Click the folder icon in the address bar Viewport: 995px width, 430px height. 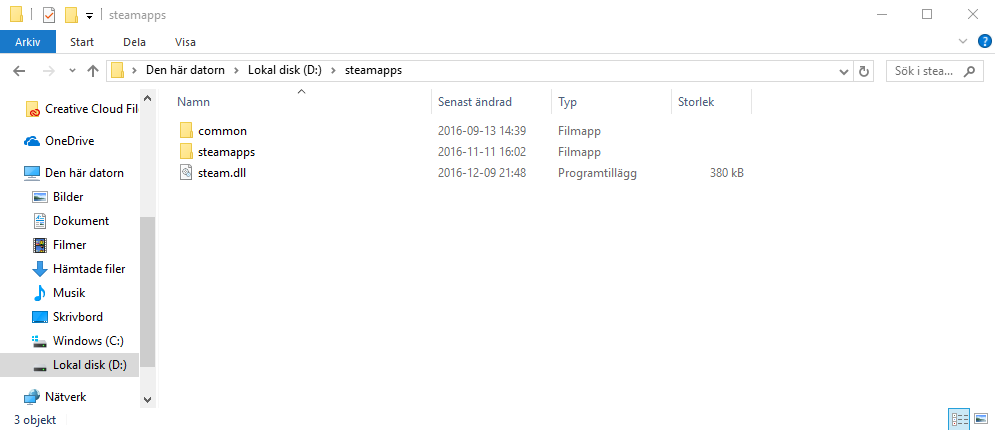click(117, 71)
